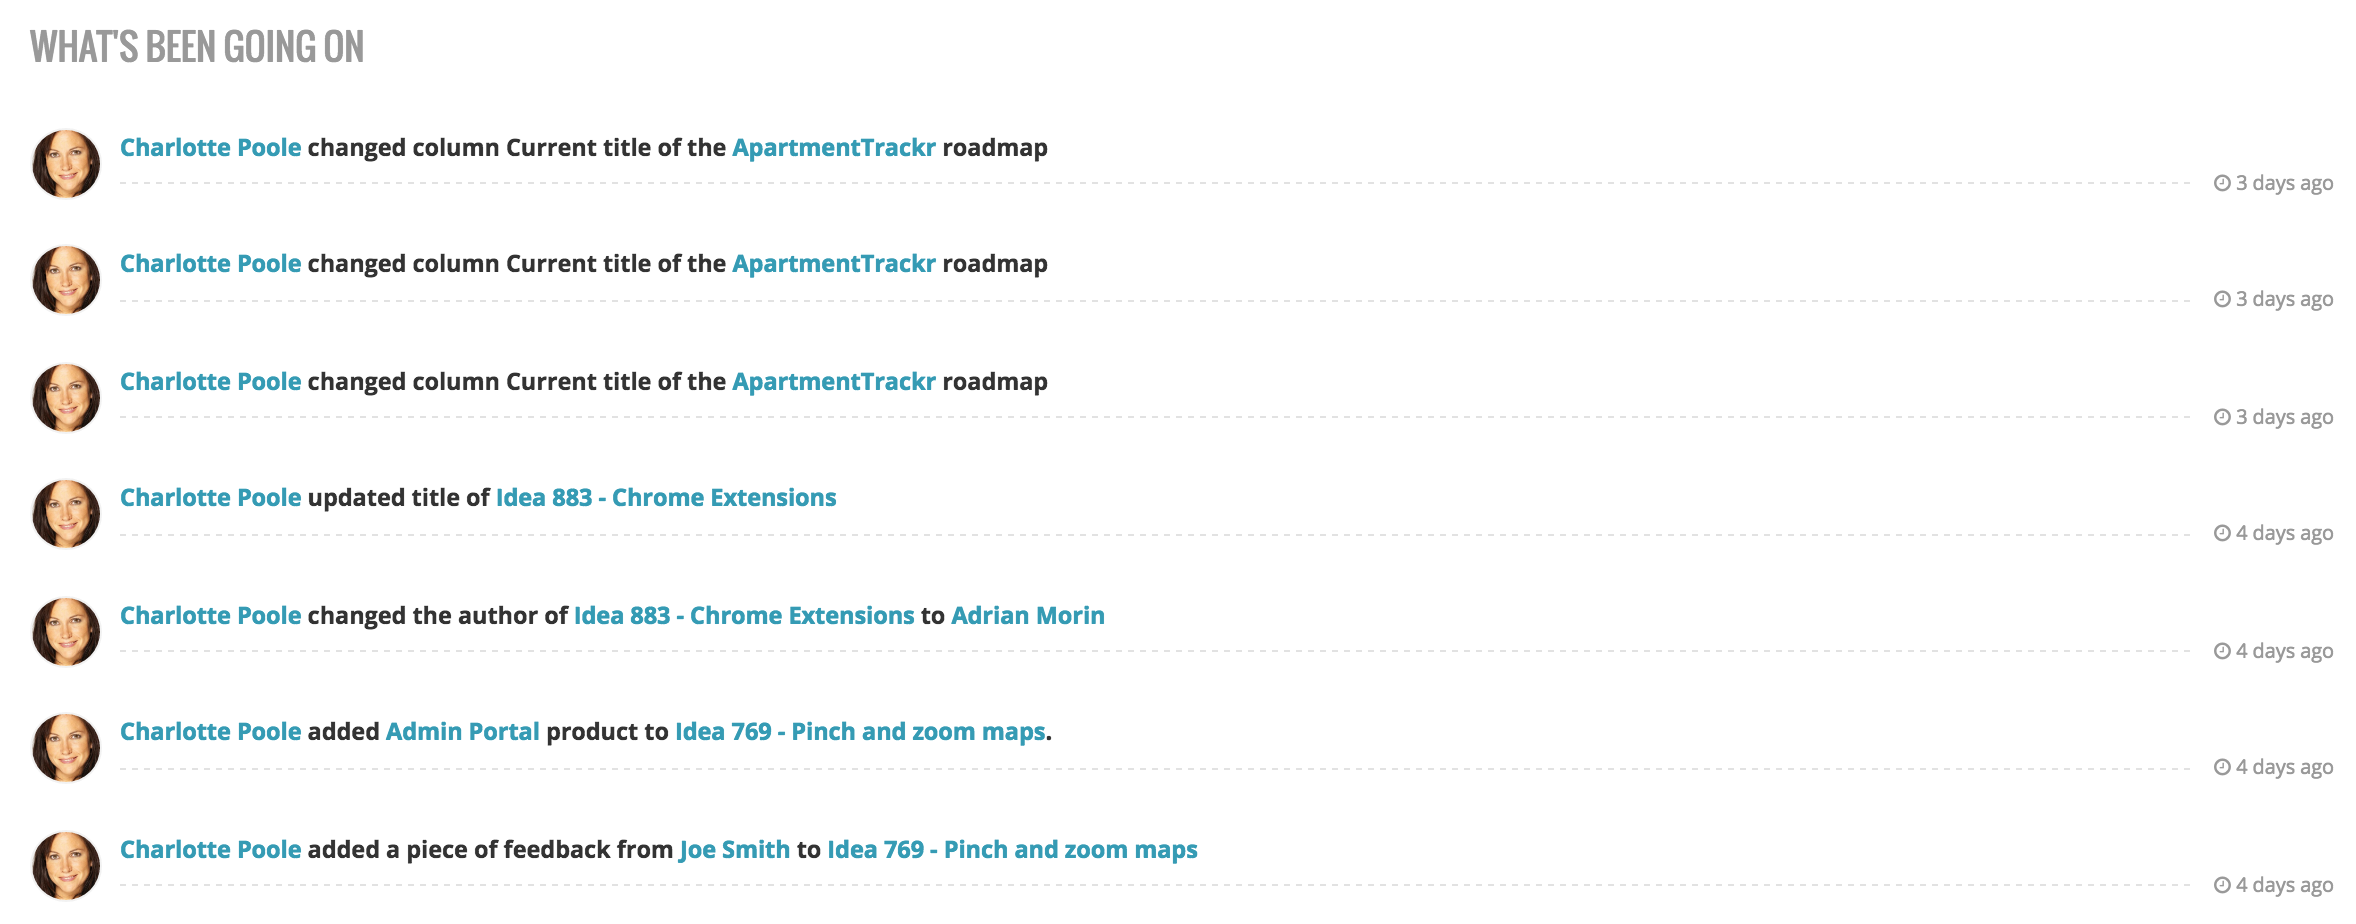Click Charlotte Poole avatar on author change entry
Screen dimensions: 2356x924
click(x=66, y=632)
